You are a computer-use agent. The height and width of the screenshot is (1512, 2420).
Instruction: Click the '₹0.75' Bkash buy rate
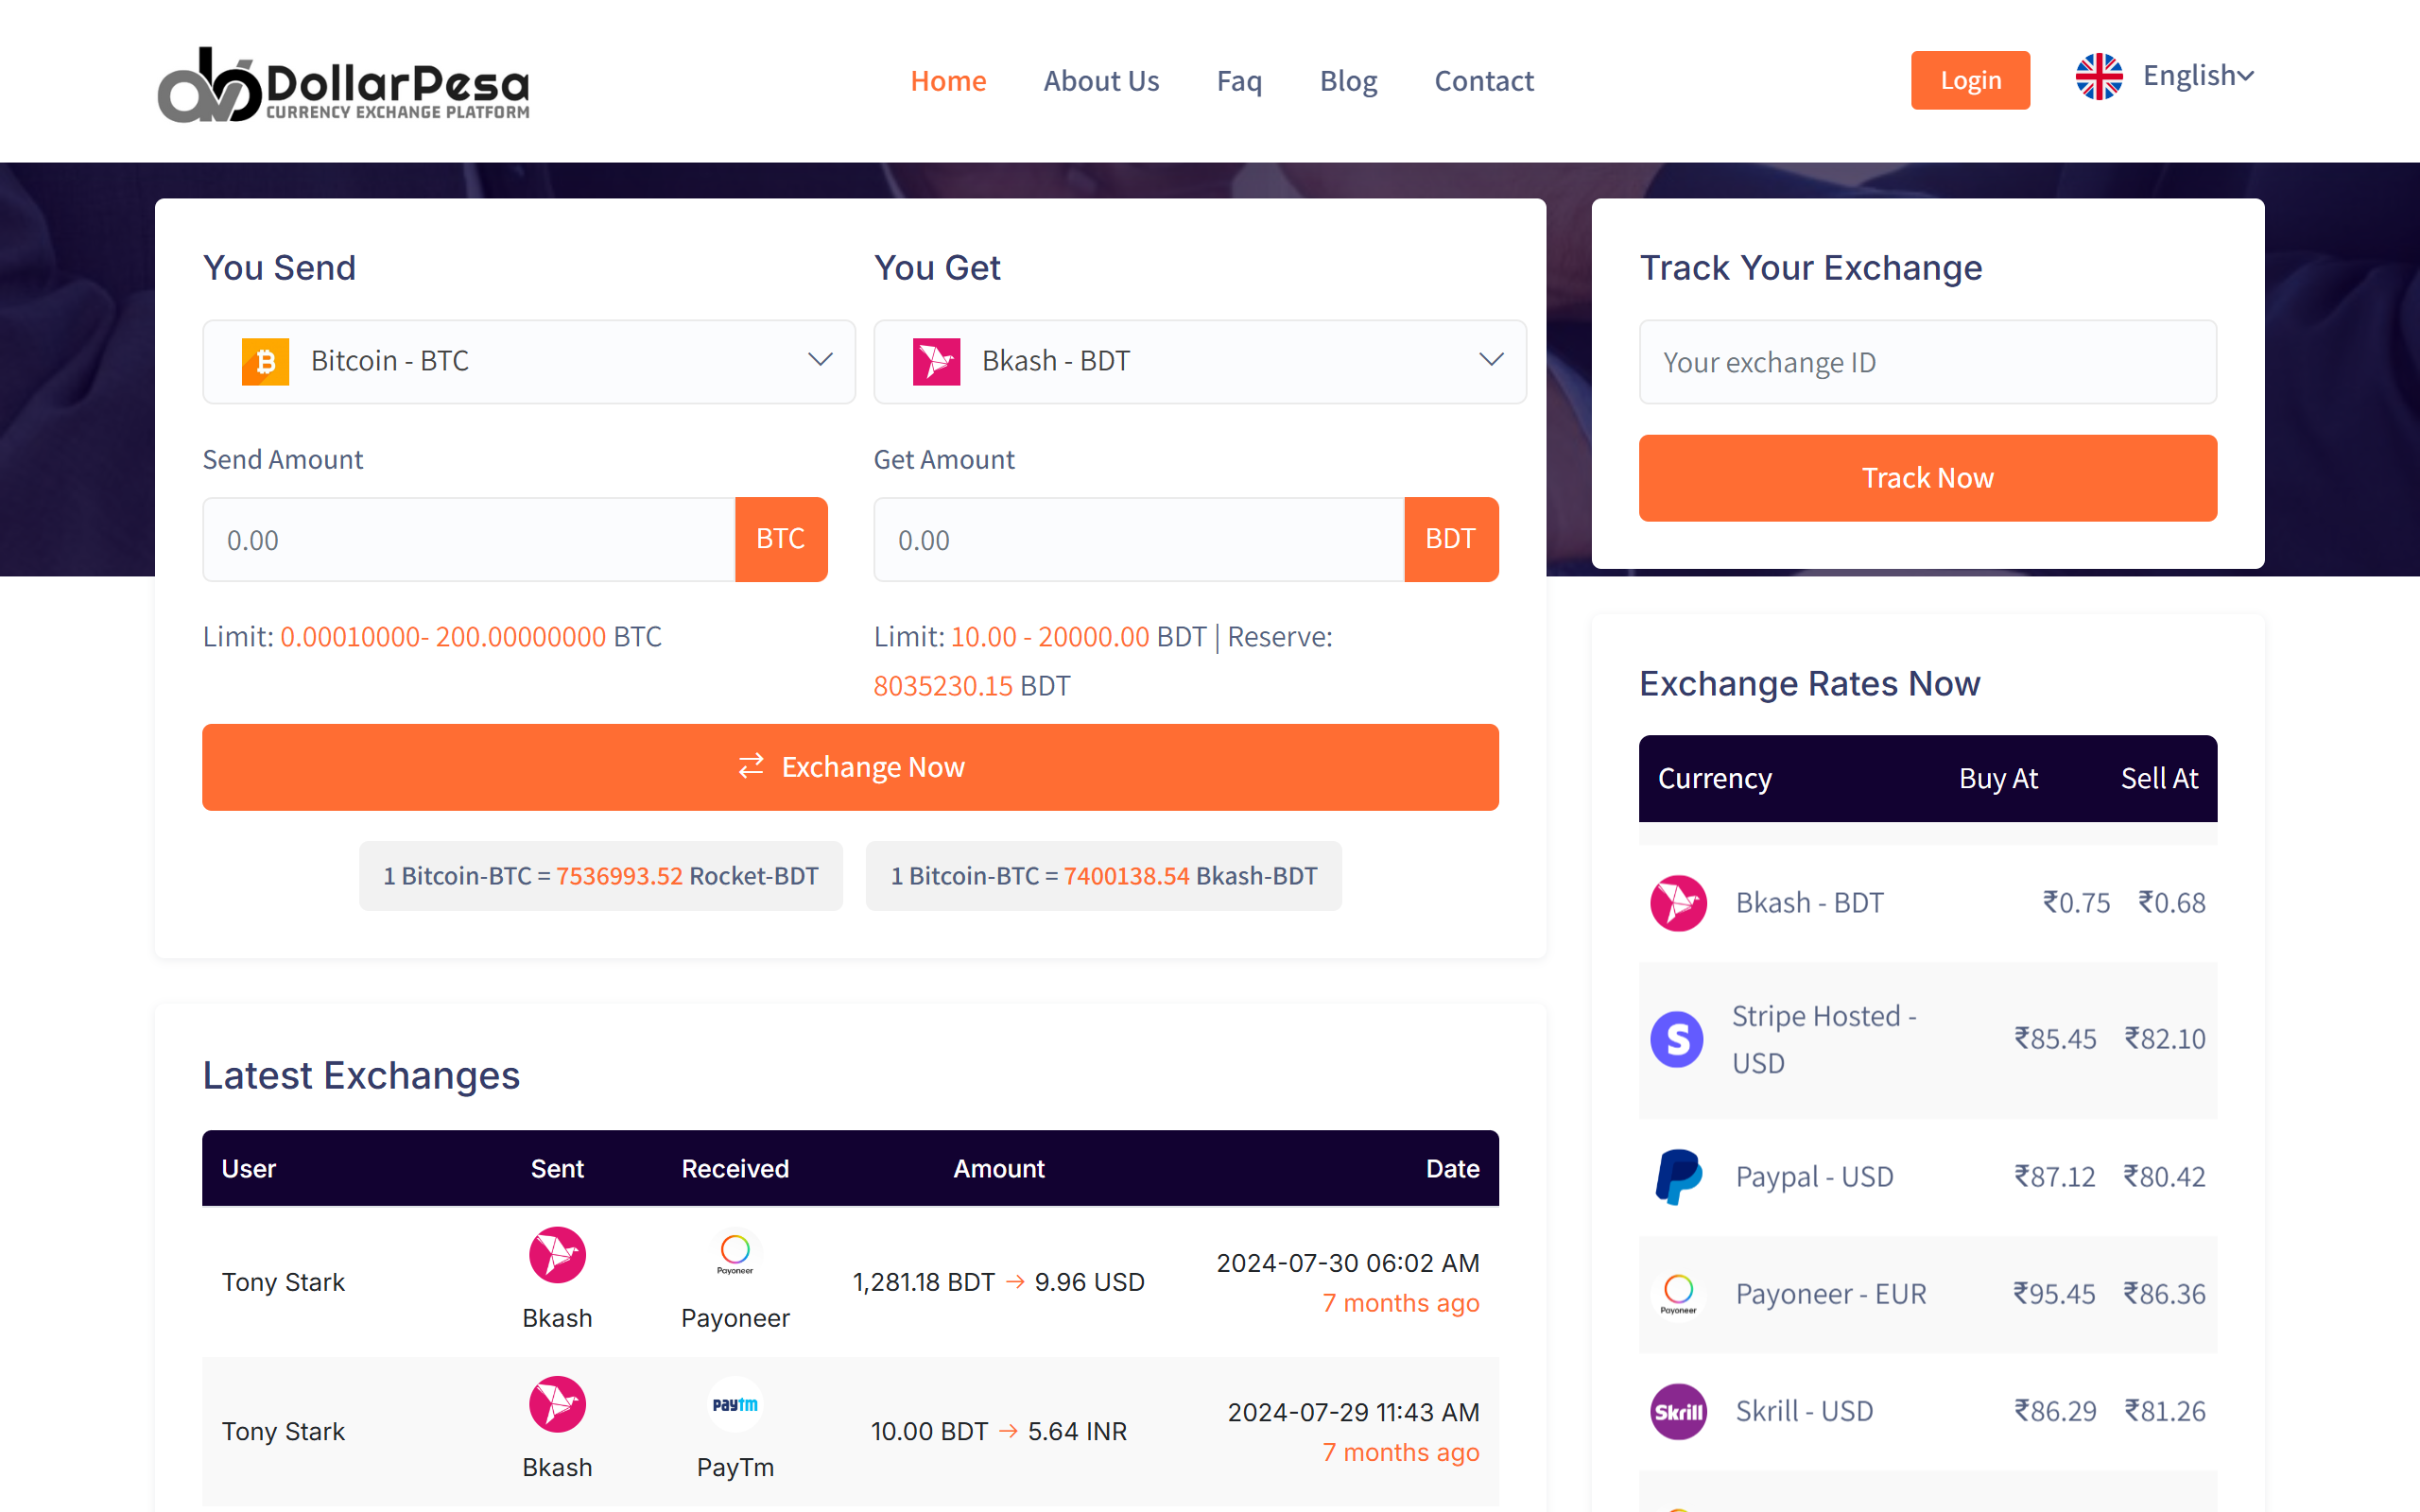[x=2076, y=903]
